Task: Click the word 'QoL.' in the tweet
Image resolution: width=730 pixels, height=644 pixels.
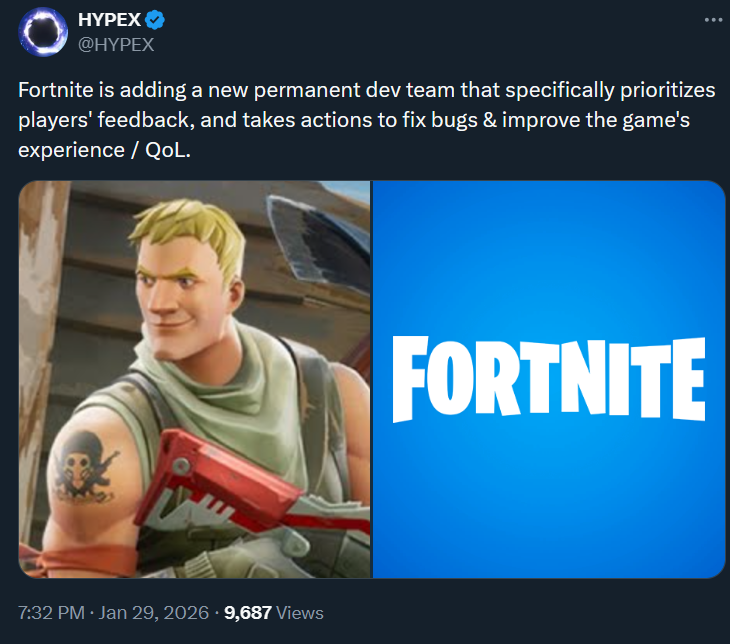Action: (168, 150)
